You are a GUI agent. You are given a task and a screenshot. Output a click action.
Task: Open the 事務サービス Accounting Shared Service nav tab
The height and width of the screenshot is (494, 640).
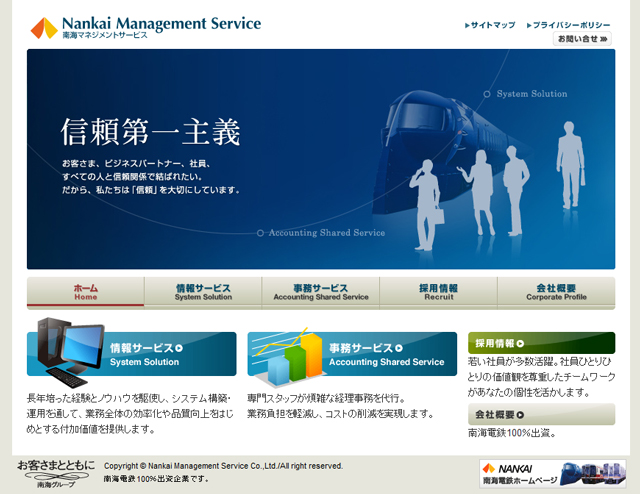(x=321, y=292)
